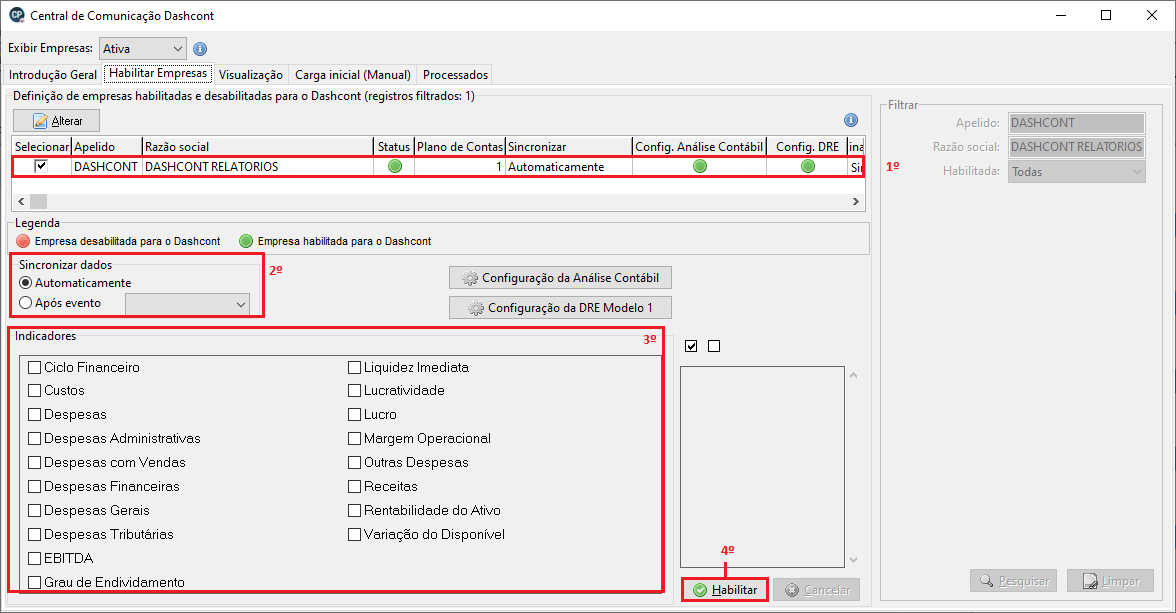Viewport: 1176px width, 613px height.
Task: Select the Após evento radio button
Action: point(26,303)
